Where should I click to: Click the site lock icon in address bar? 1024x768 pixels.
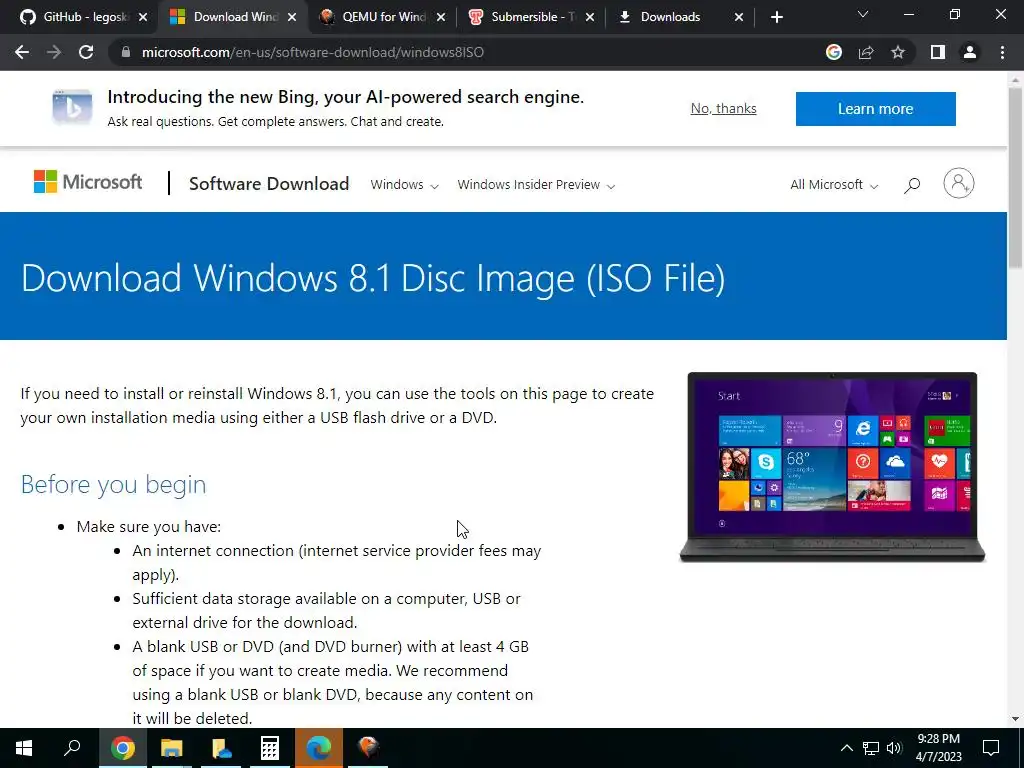[126, 52]
